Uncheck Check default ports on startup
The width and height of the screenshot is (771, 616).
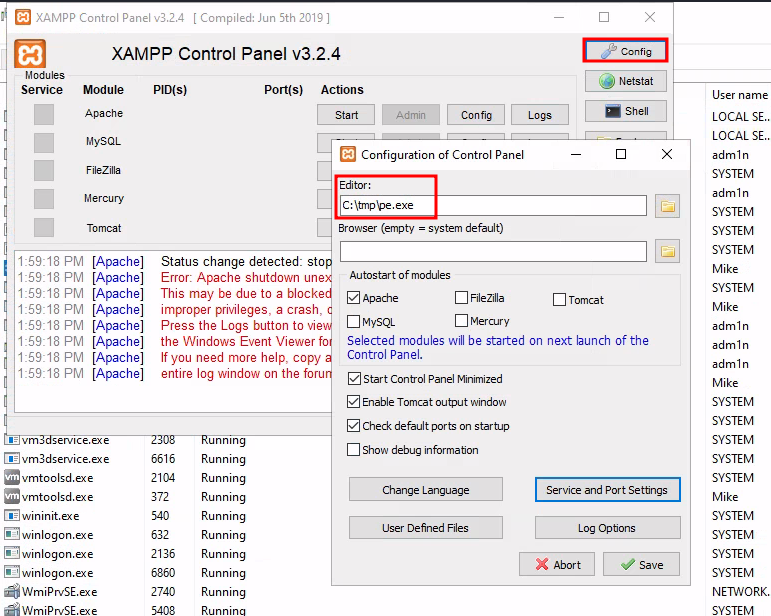coord(354,425)
